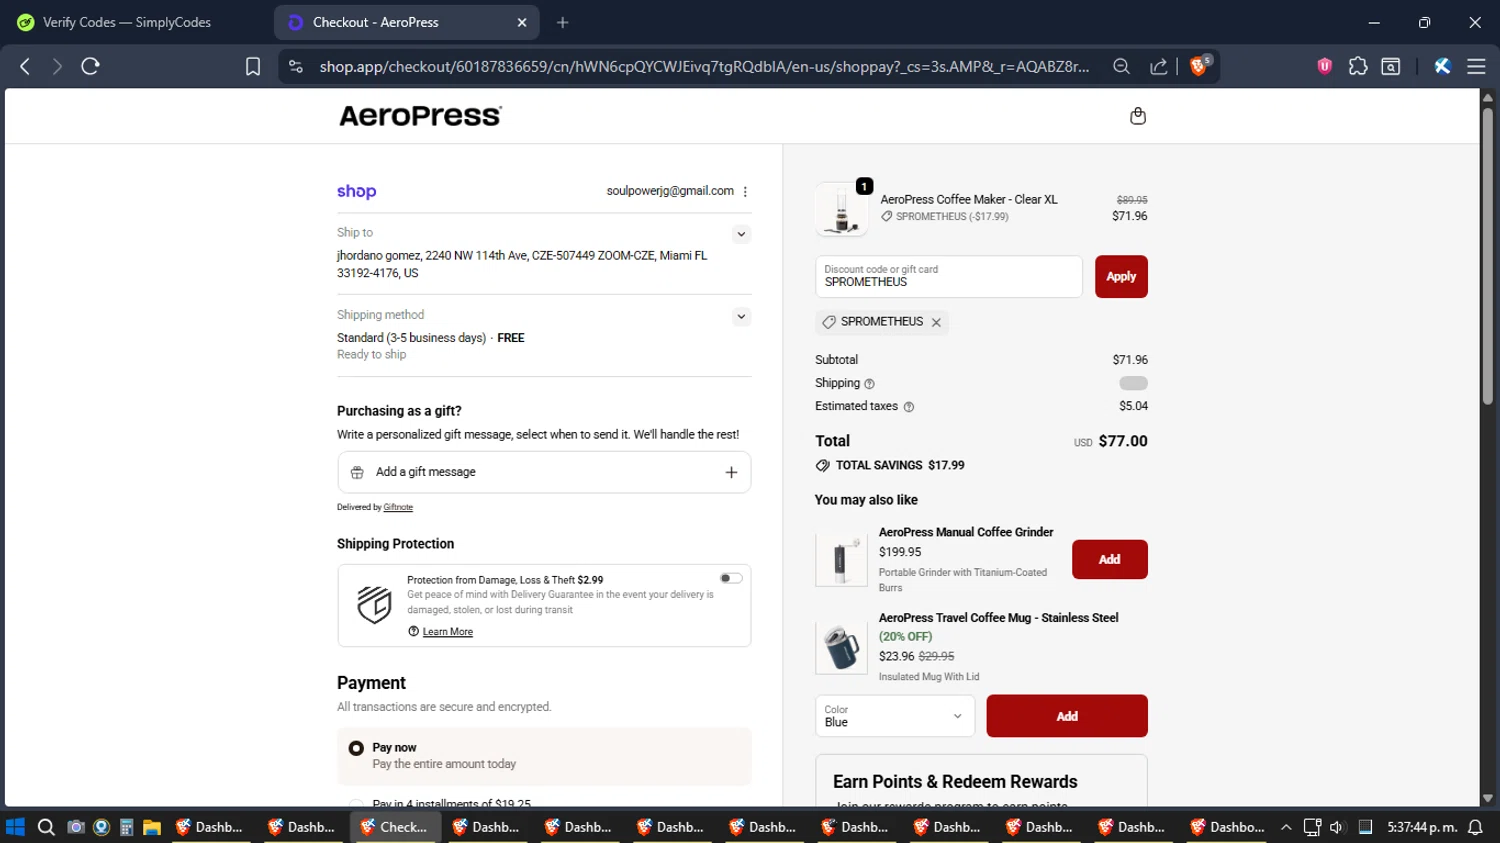Select the Pay now radio option
This screenshot has height=843, width=1500.
point(356,748)
